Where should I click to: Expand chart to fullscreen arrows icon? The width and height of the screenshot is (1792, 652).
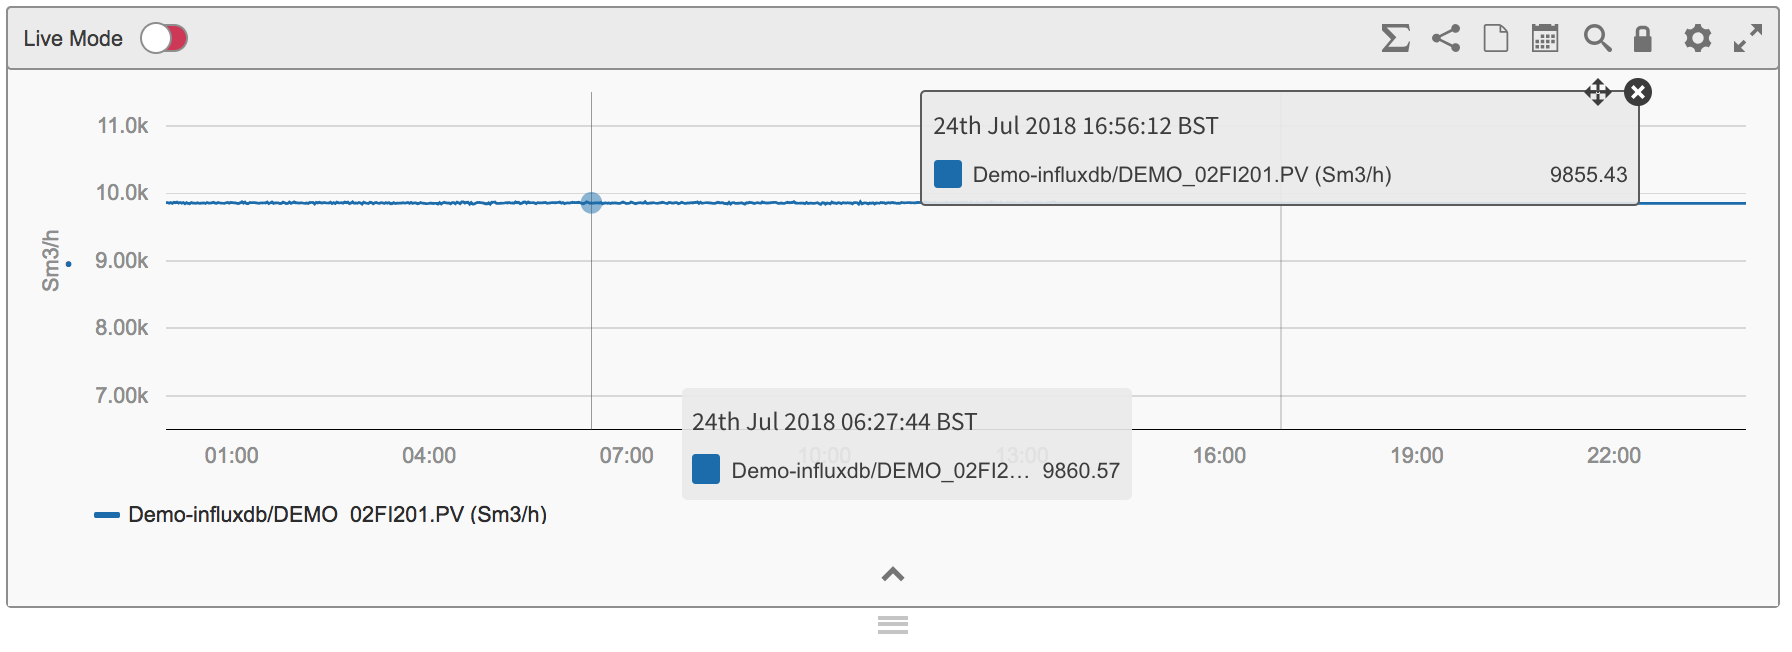(1748, 39)
